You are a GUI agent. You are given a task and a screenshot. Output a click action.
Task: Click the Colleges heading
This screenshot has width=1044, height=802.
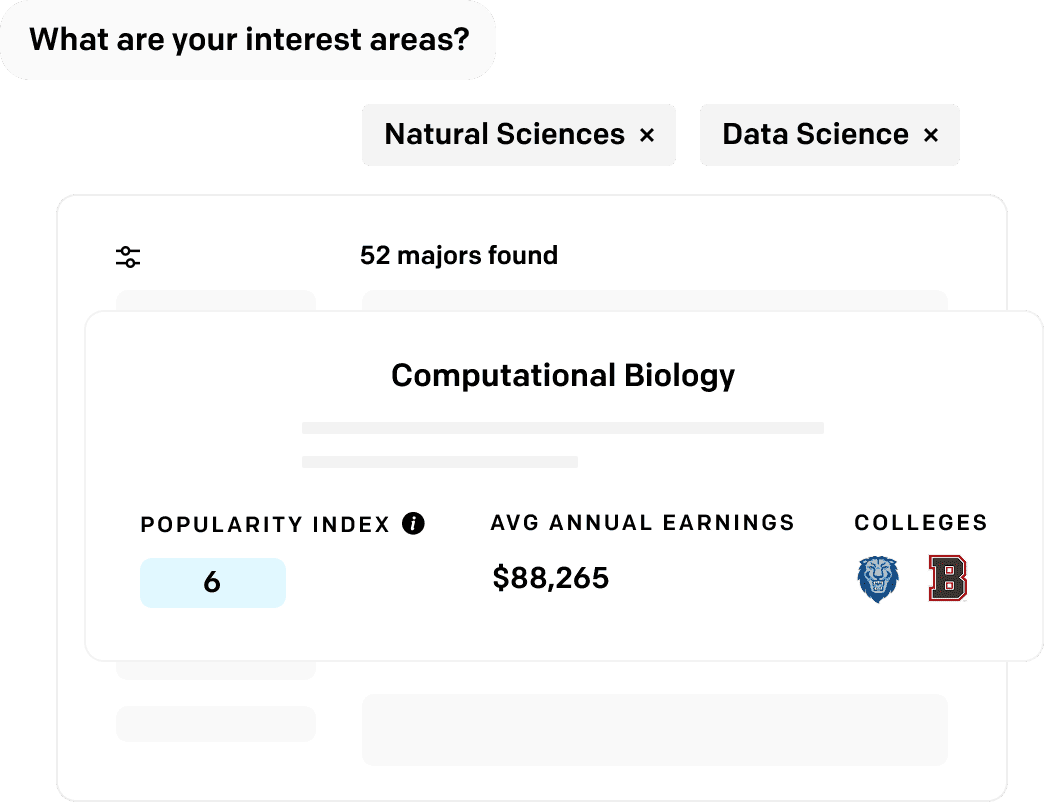tap(921, 523)
